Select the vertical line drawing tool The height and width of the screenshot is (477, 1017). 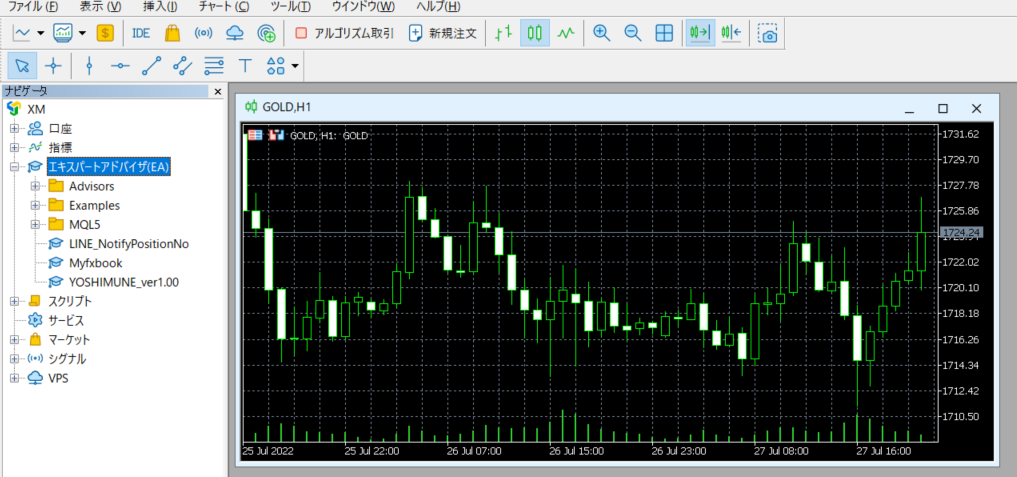tap(89, 66)
